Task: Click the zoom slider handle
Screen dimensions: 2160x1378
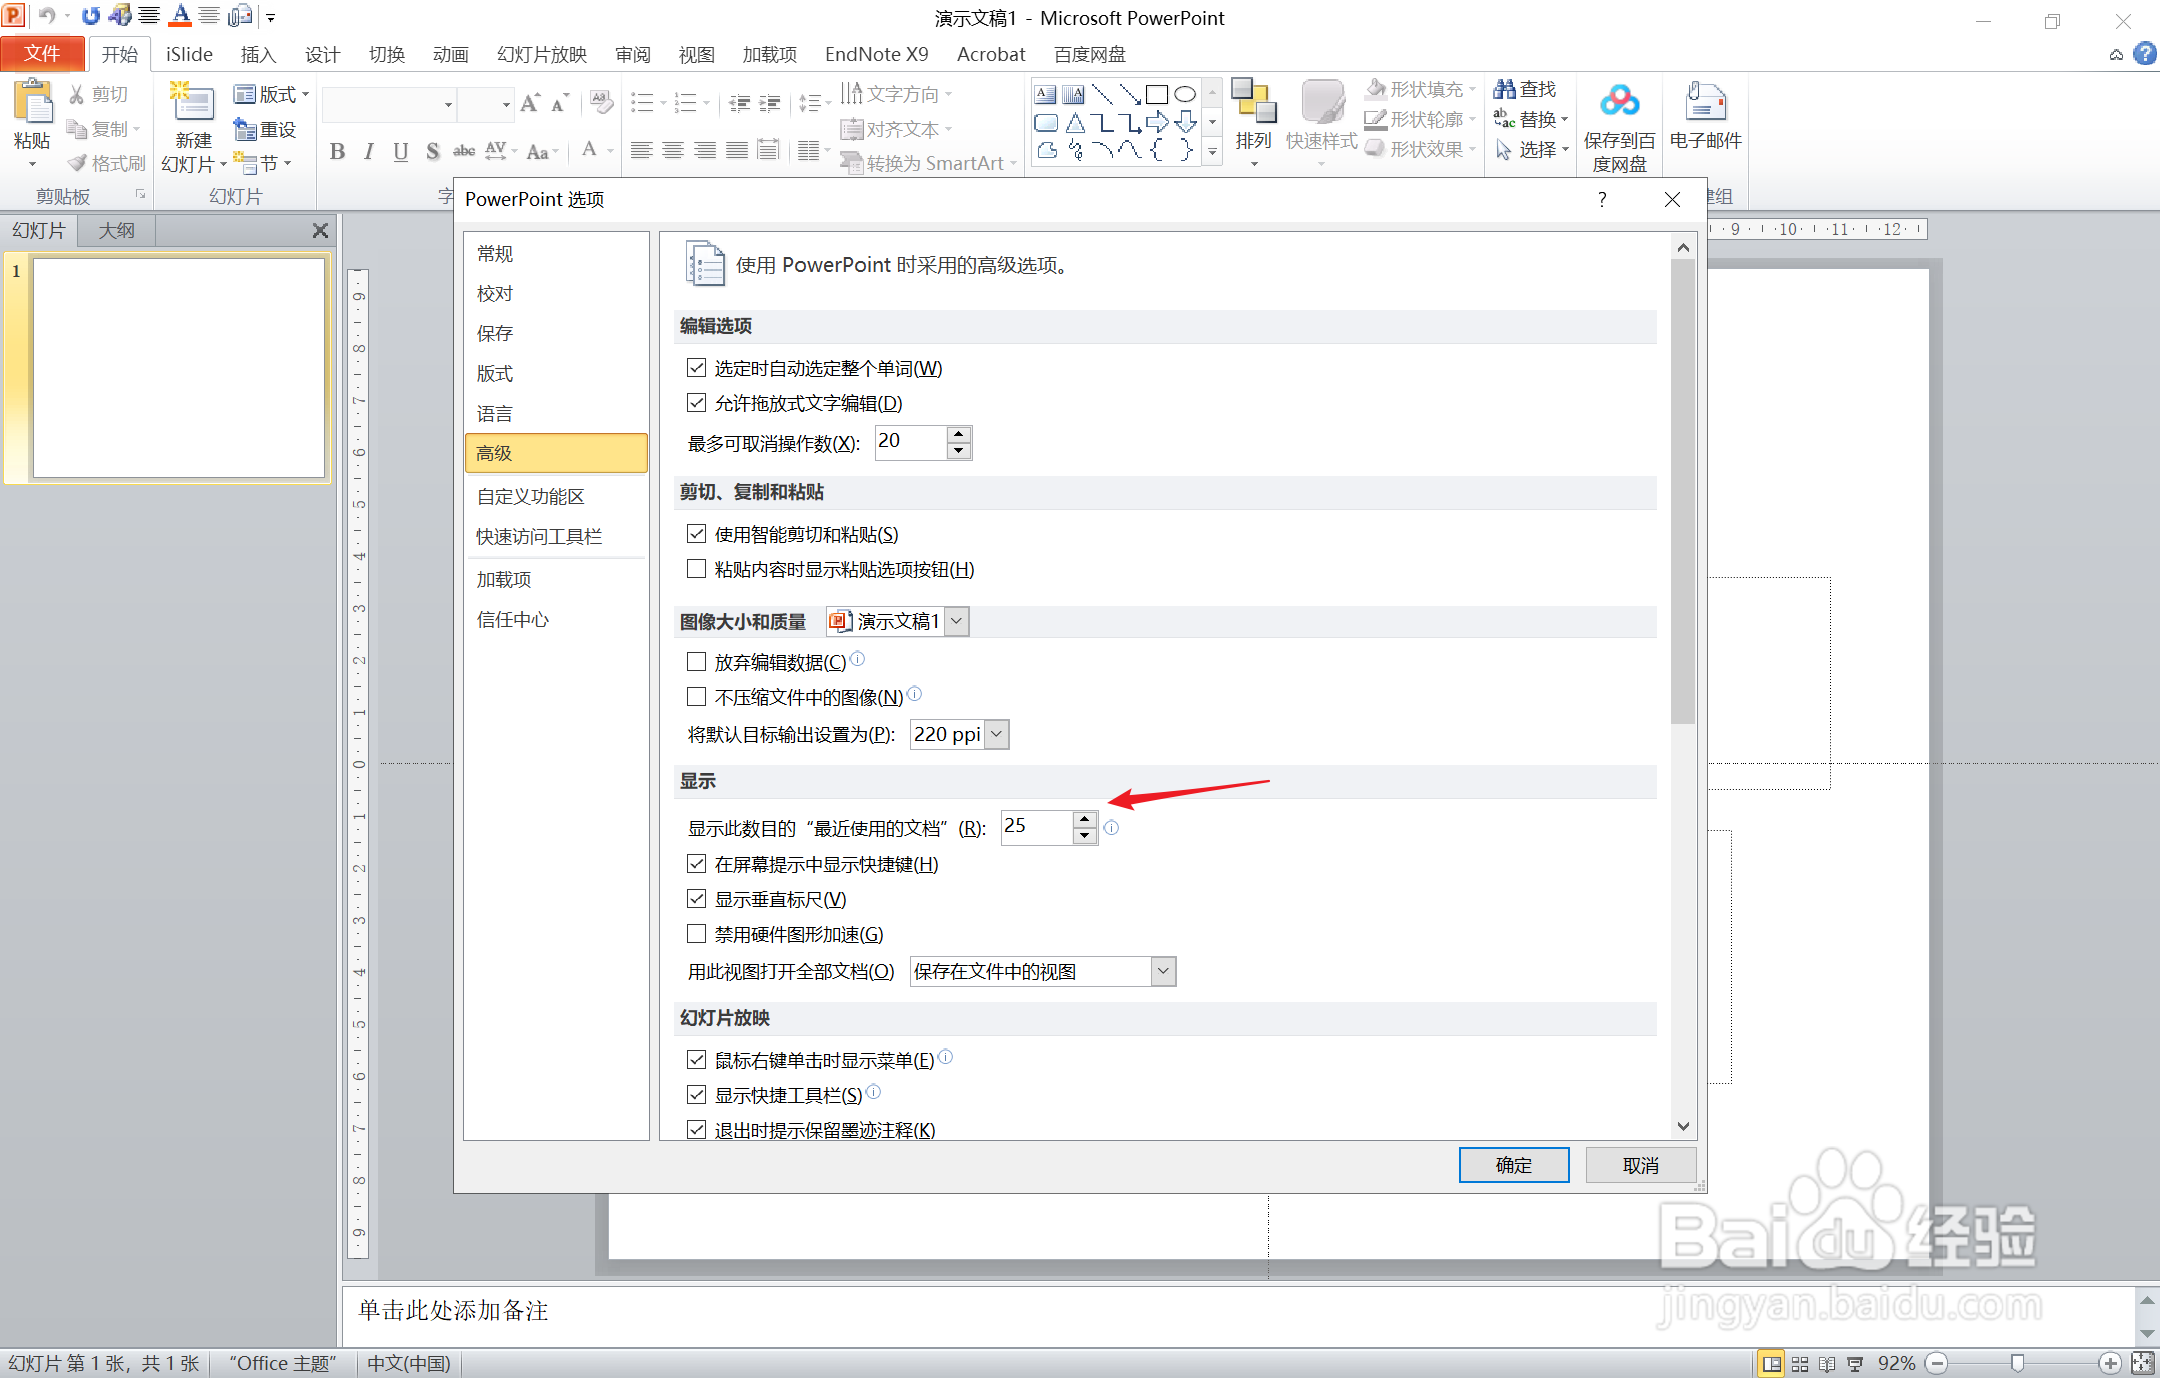Action: coord(2018,1363)
